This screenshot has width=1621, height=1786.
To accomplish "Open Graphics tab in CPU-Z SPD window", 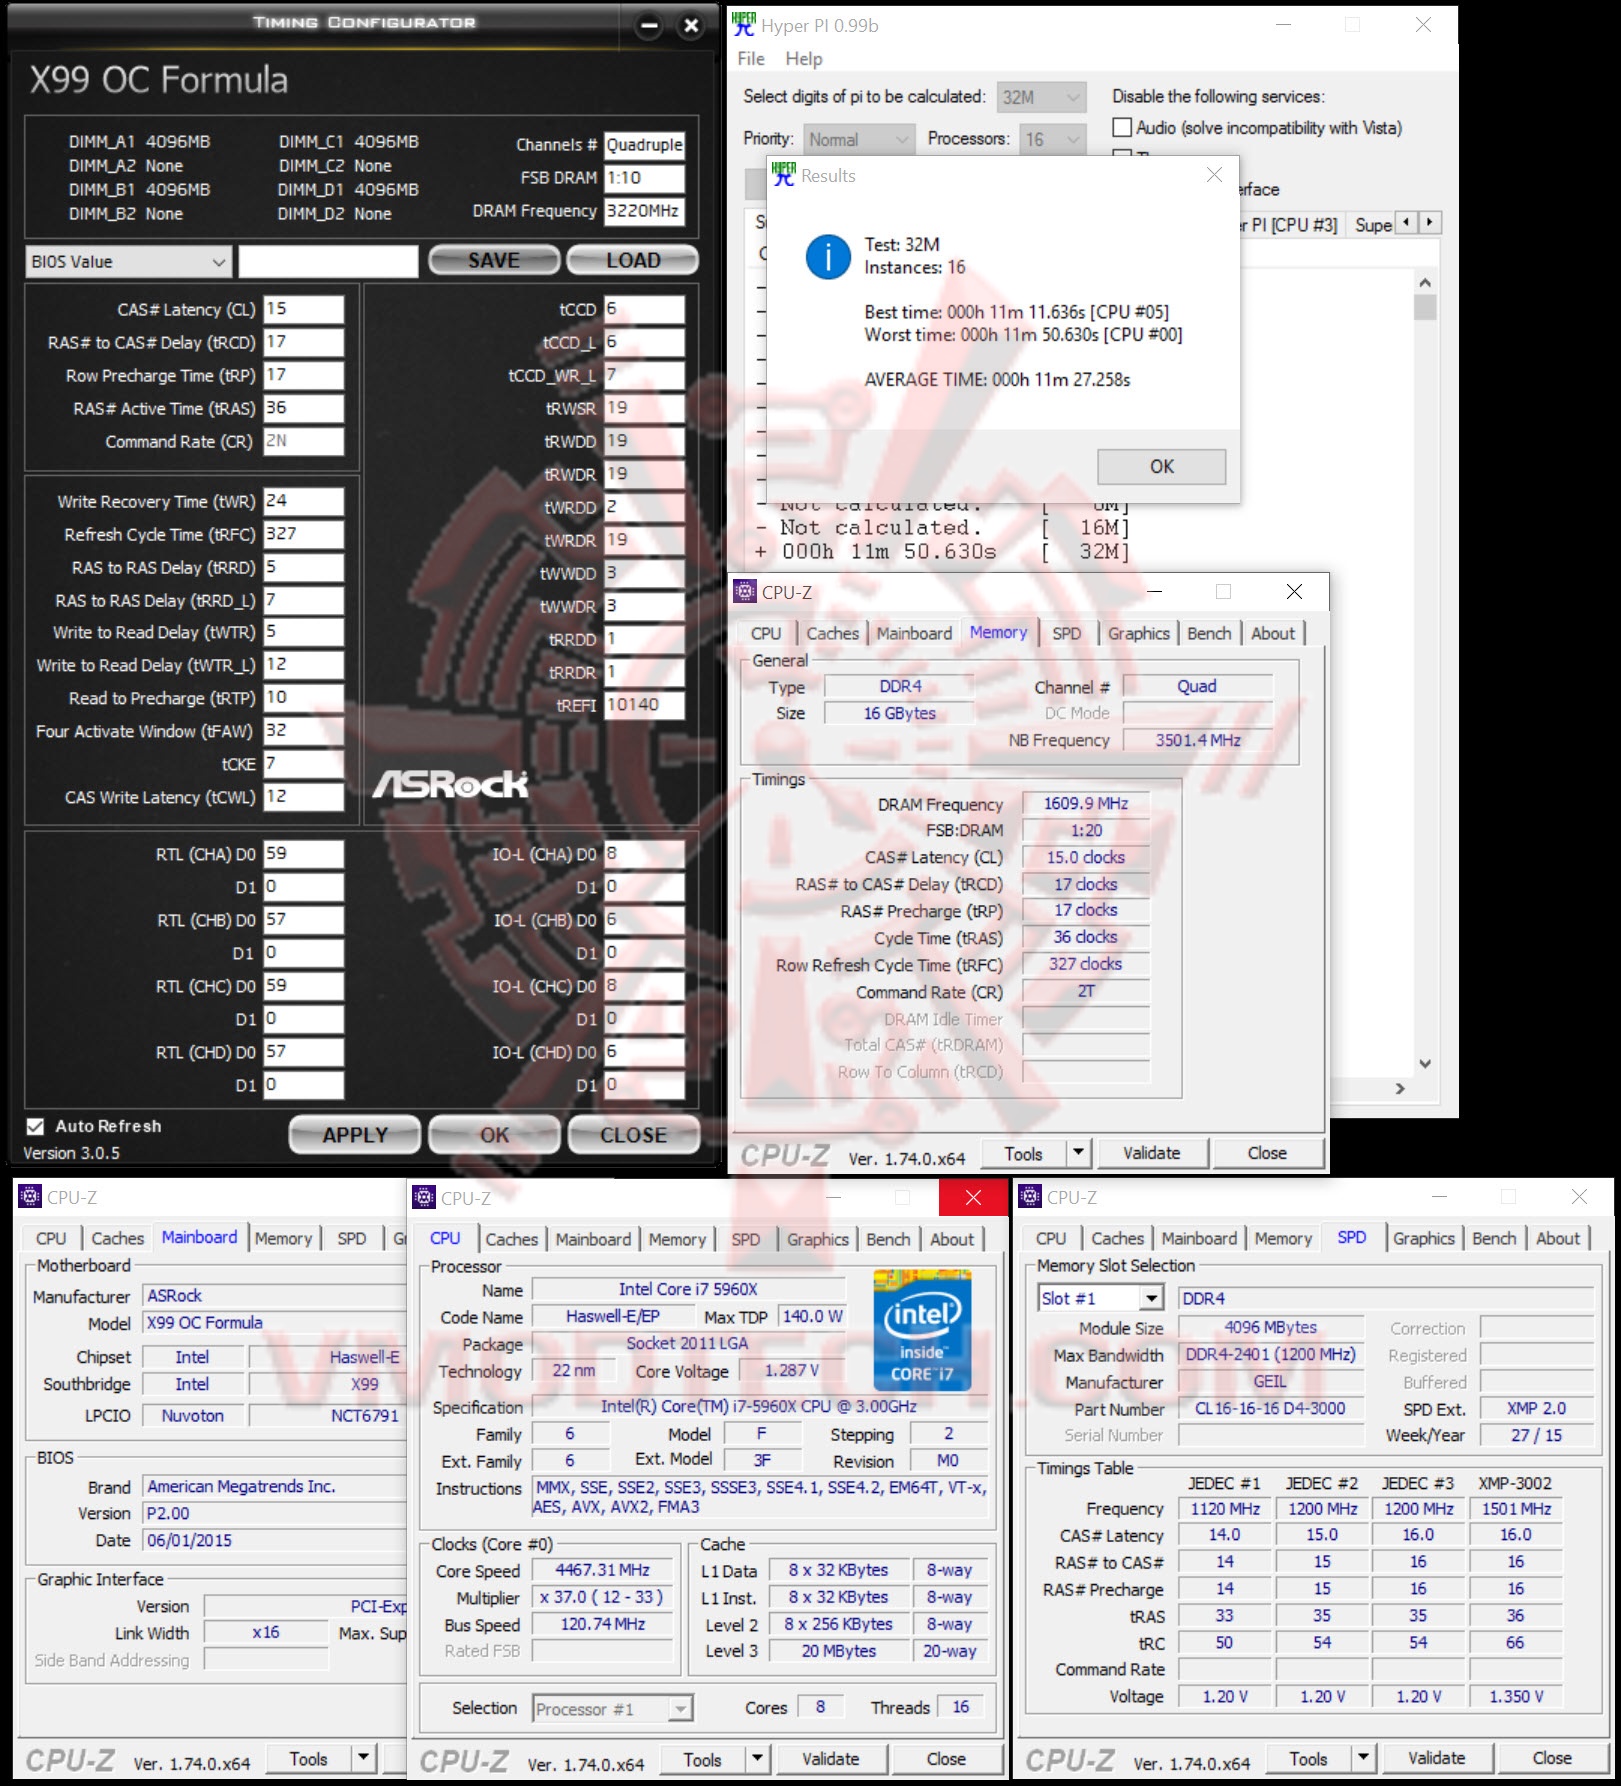I will point(1424,1238).
